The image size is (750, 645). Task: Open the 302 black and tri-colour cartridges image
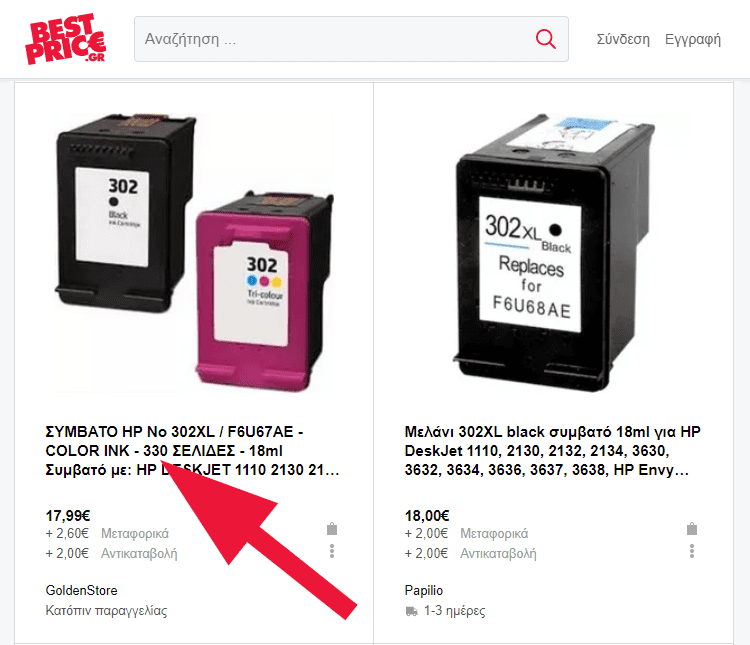194,252
